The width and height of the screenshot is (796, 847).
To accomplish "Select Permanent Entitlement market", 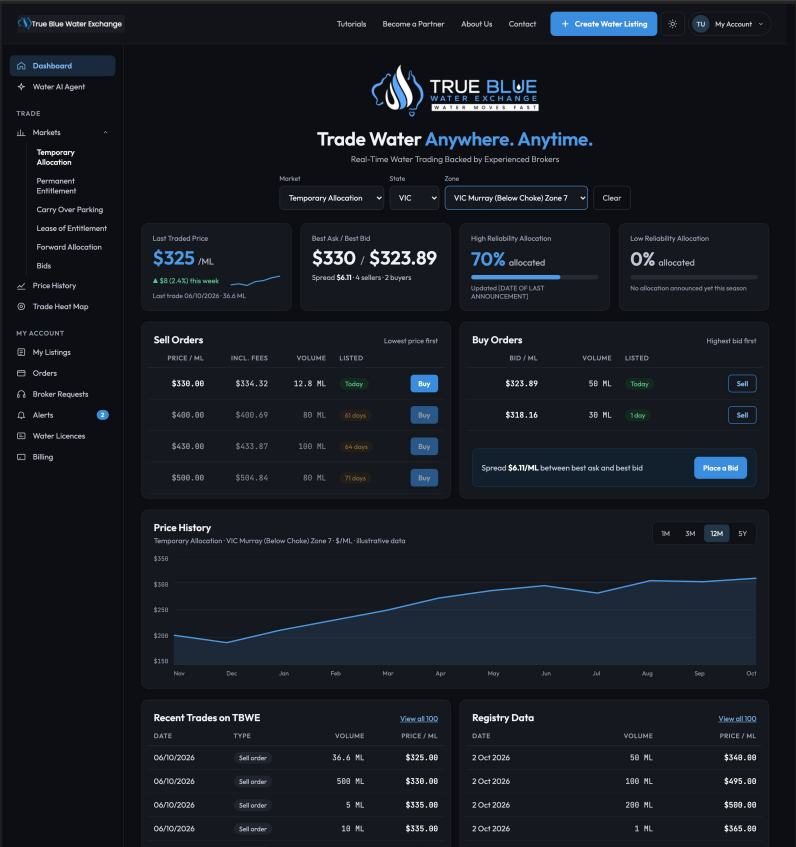I will [x=56, y=186].
